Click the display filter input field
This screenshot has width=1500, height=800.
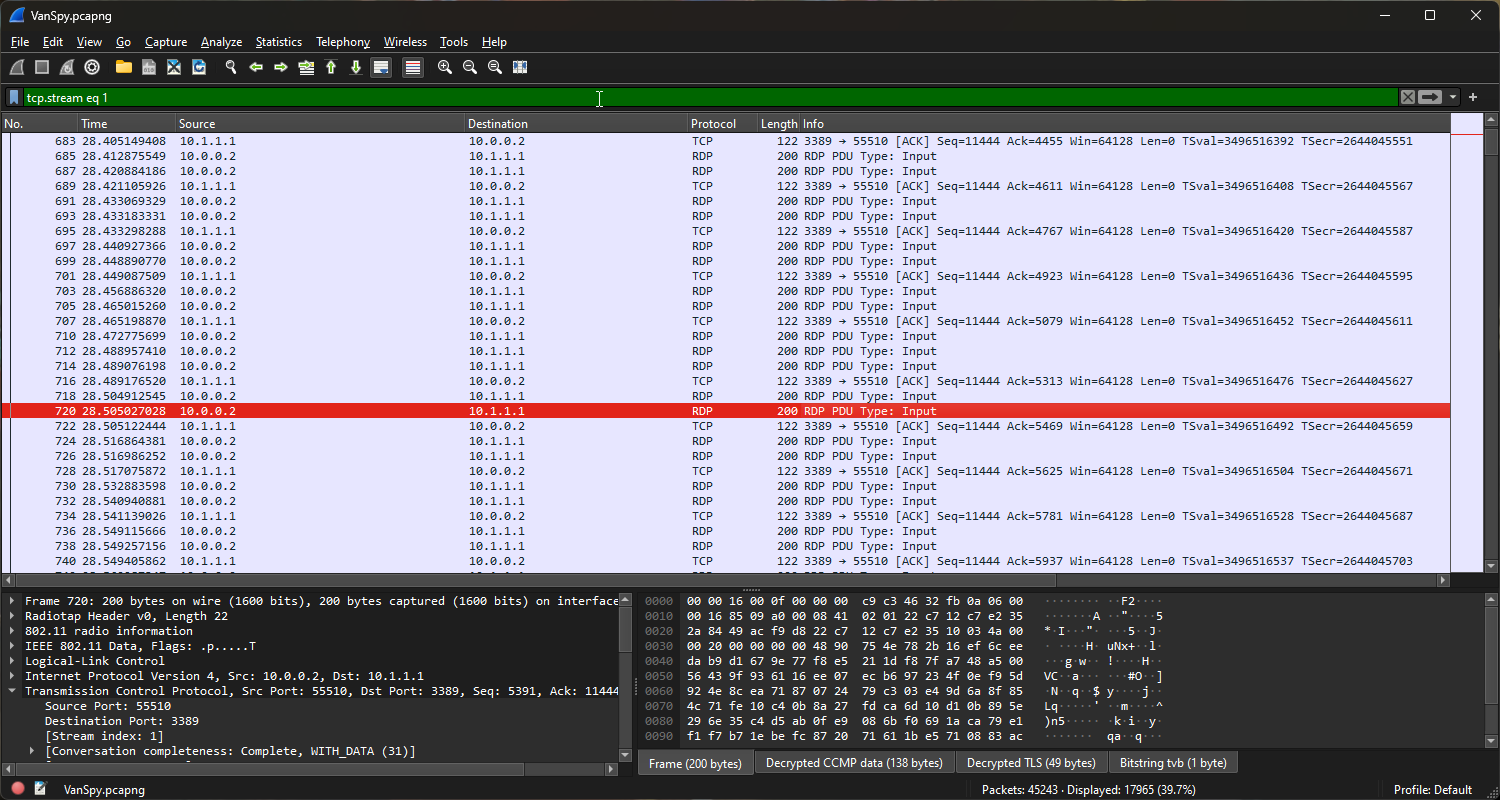coord(710,97)
